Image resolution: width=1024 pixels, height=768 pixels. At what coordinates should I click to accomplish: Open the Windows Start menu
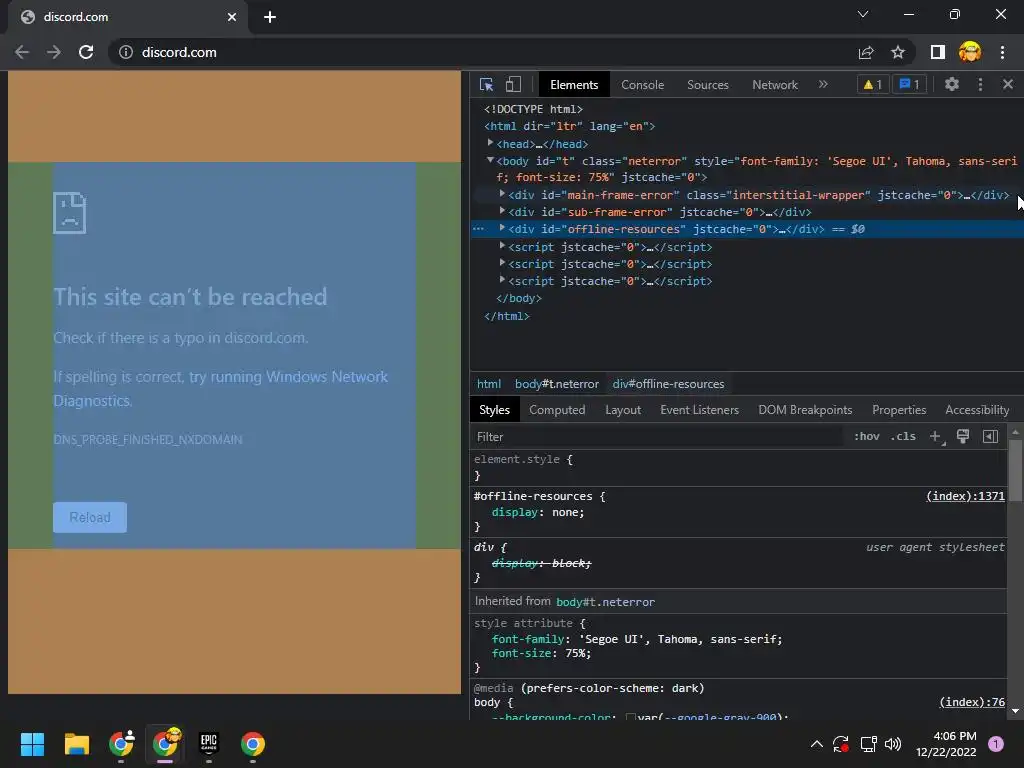point(32,744)
